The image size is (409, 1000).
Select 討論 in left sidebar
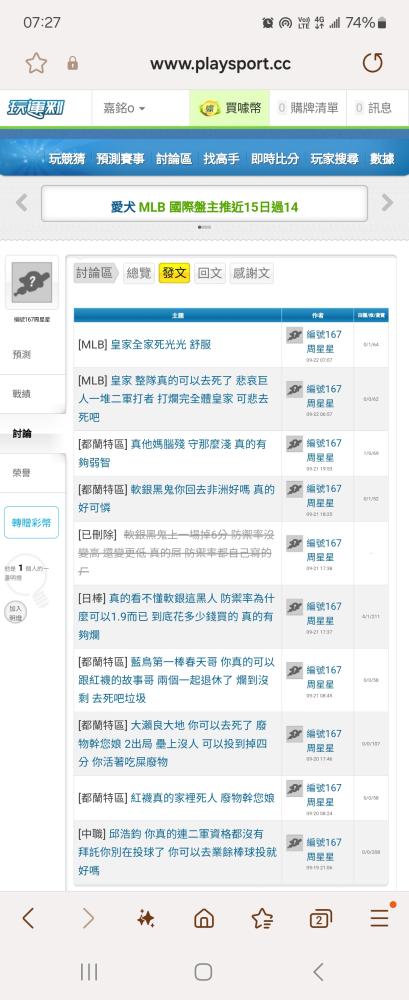click(x=22, y=434)
